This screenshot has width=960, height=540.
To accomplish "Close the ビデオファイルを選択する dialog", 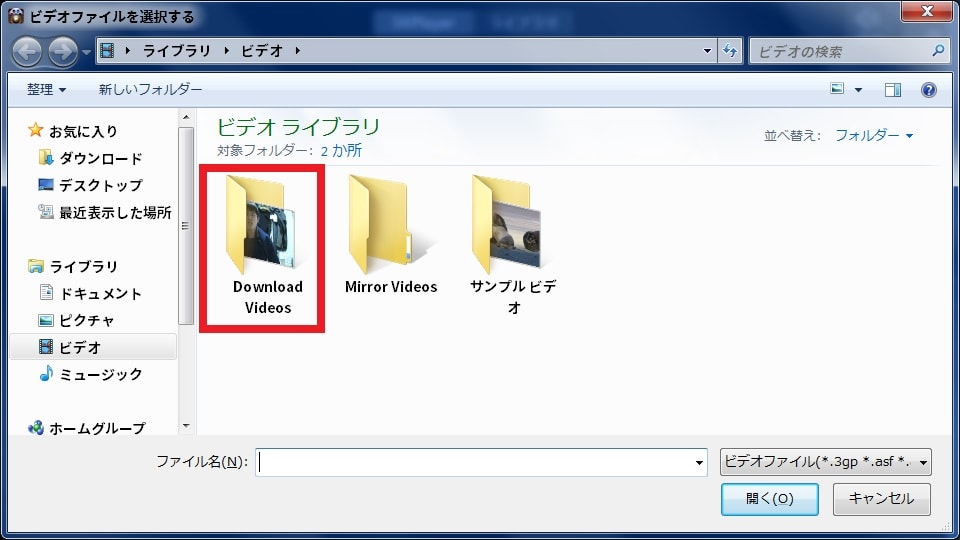I will [927, 10].
